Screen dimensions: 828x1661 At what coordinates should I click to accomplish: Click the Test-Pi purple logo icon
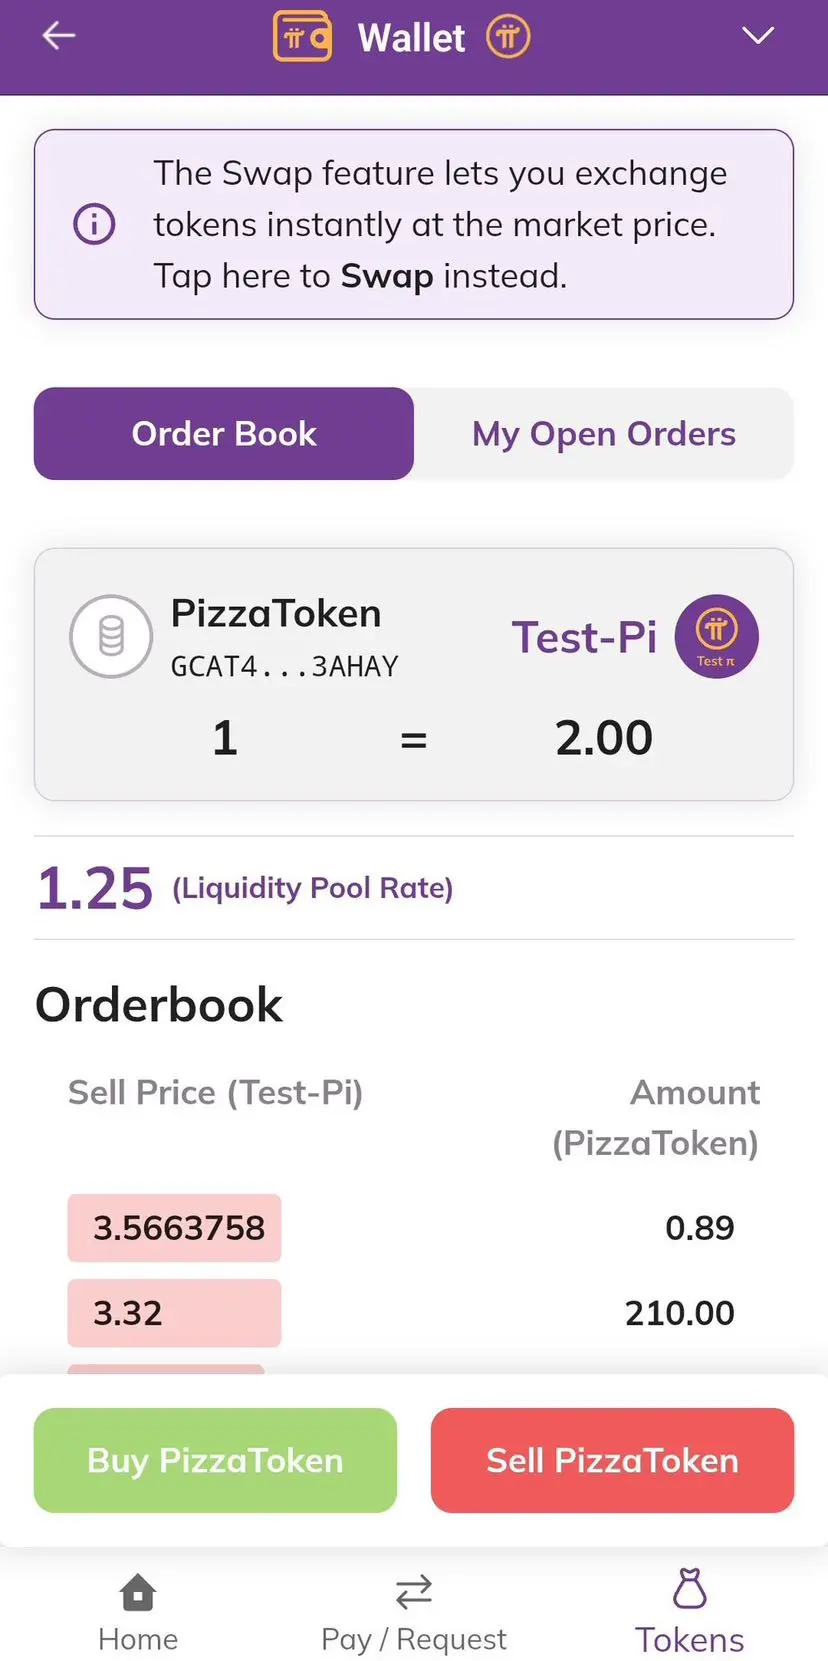tap(716, 636)
